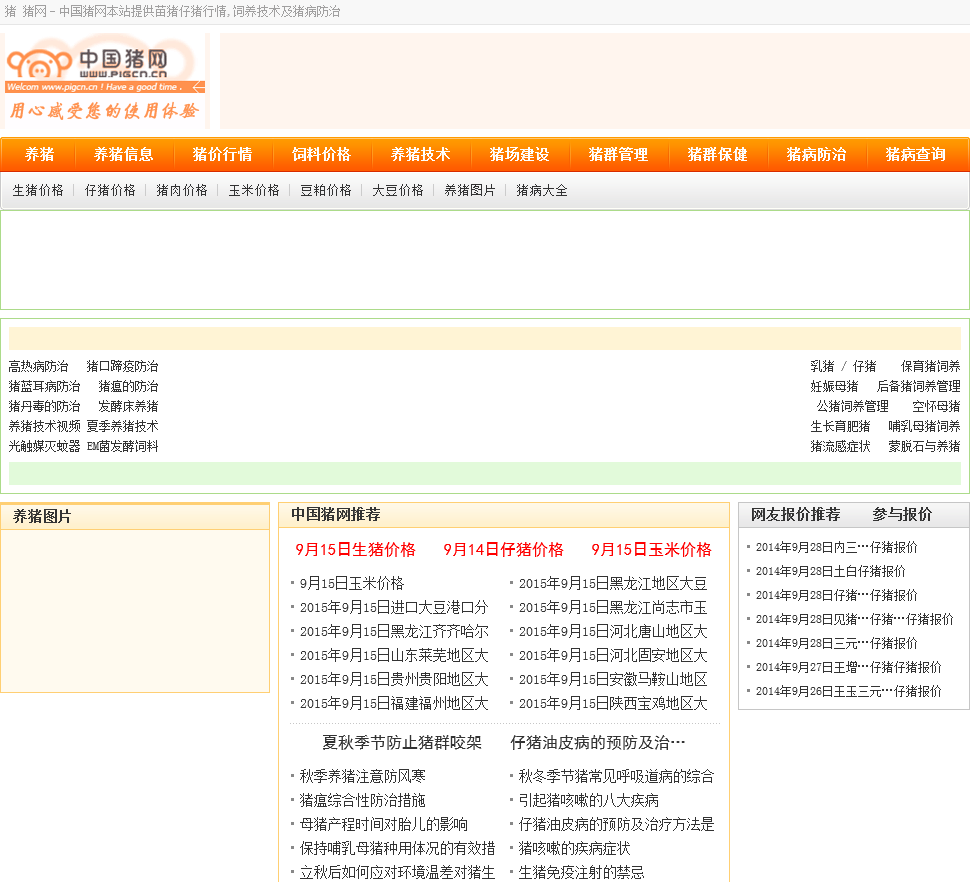Open 2015年9月15日河北唐山地区大 article
Image resolution: width=970 pixels, height=882 pixels.
[x=612, y=632]
